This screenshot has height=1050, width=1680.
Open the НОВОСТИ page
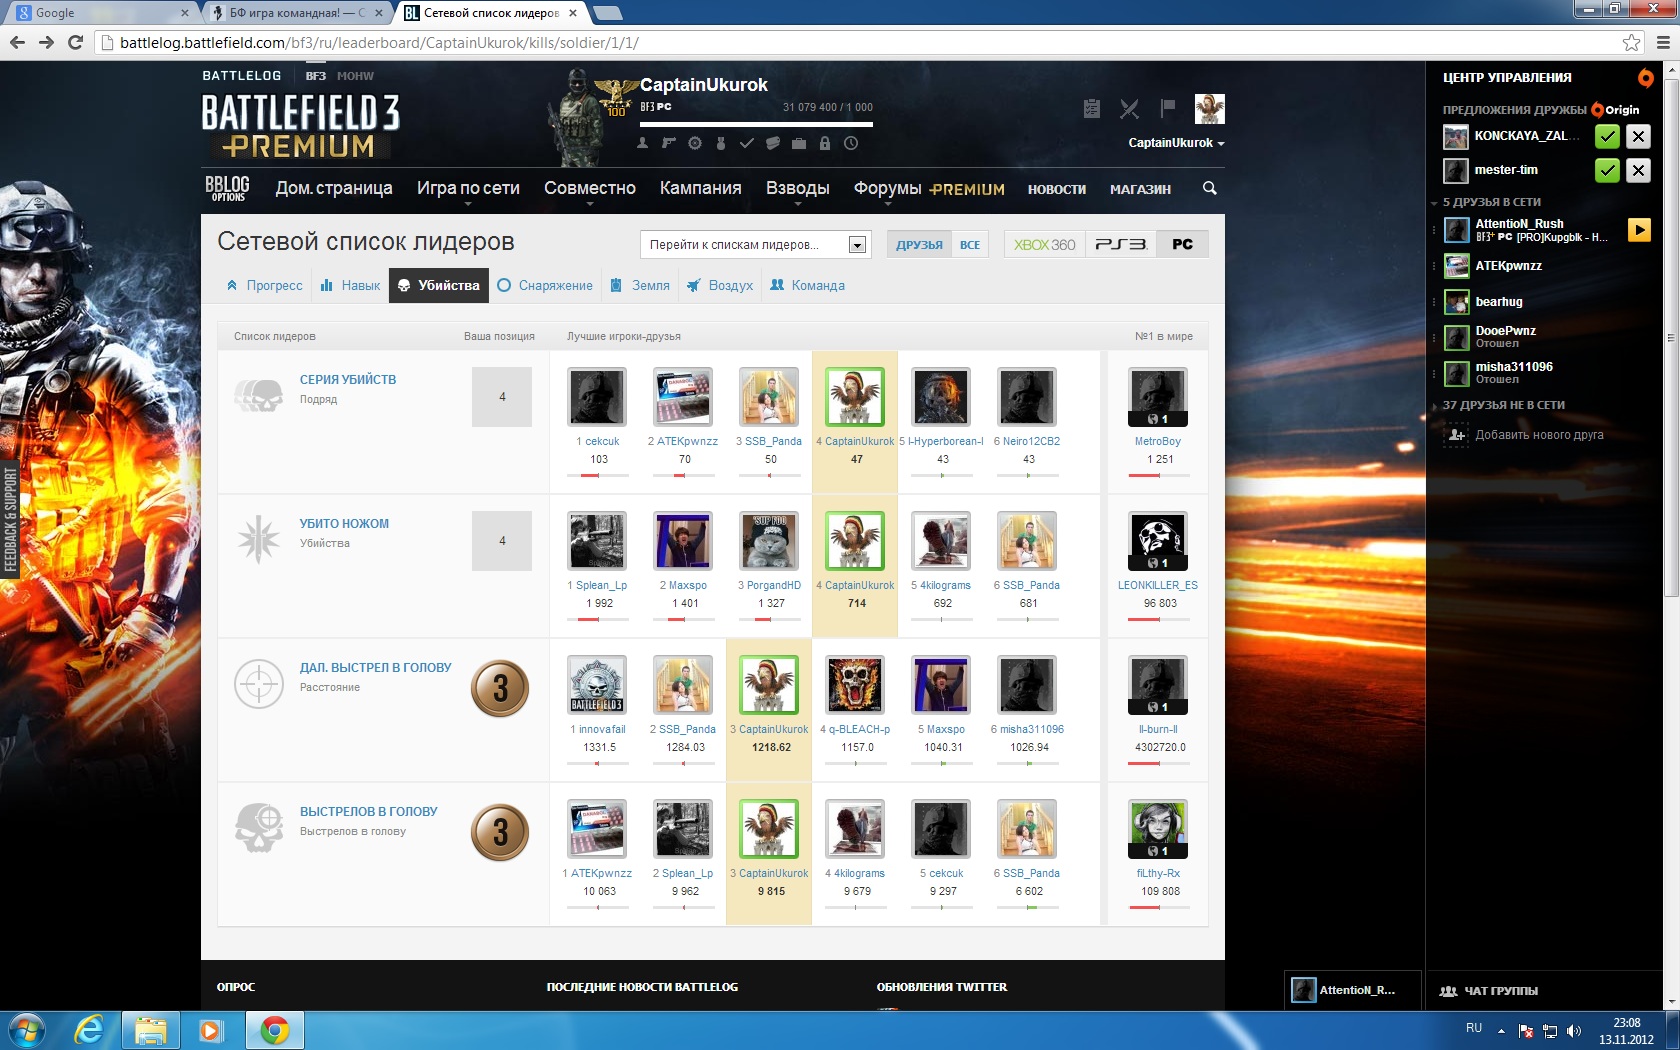pyautogui.click(x=1056, y=189)
